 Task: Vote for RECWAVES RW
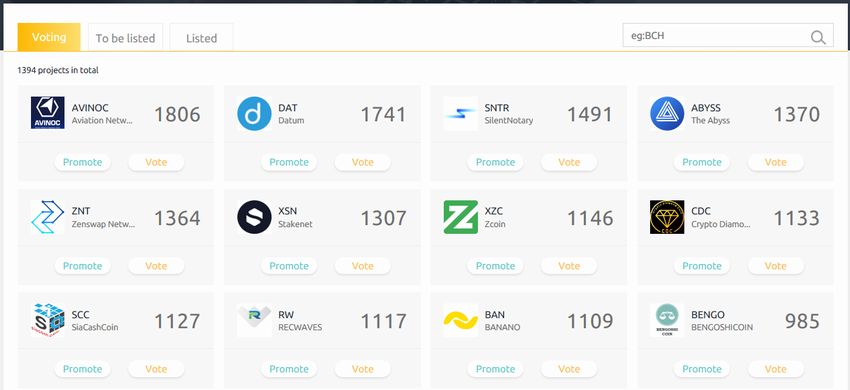(x=363, y=369)
